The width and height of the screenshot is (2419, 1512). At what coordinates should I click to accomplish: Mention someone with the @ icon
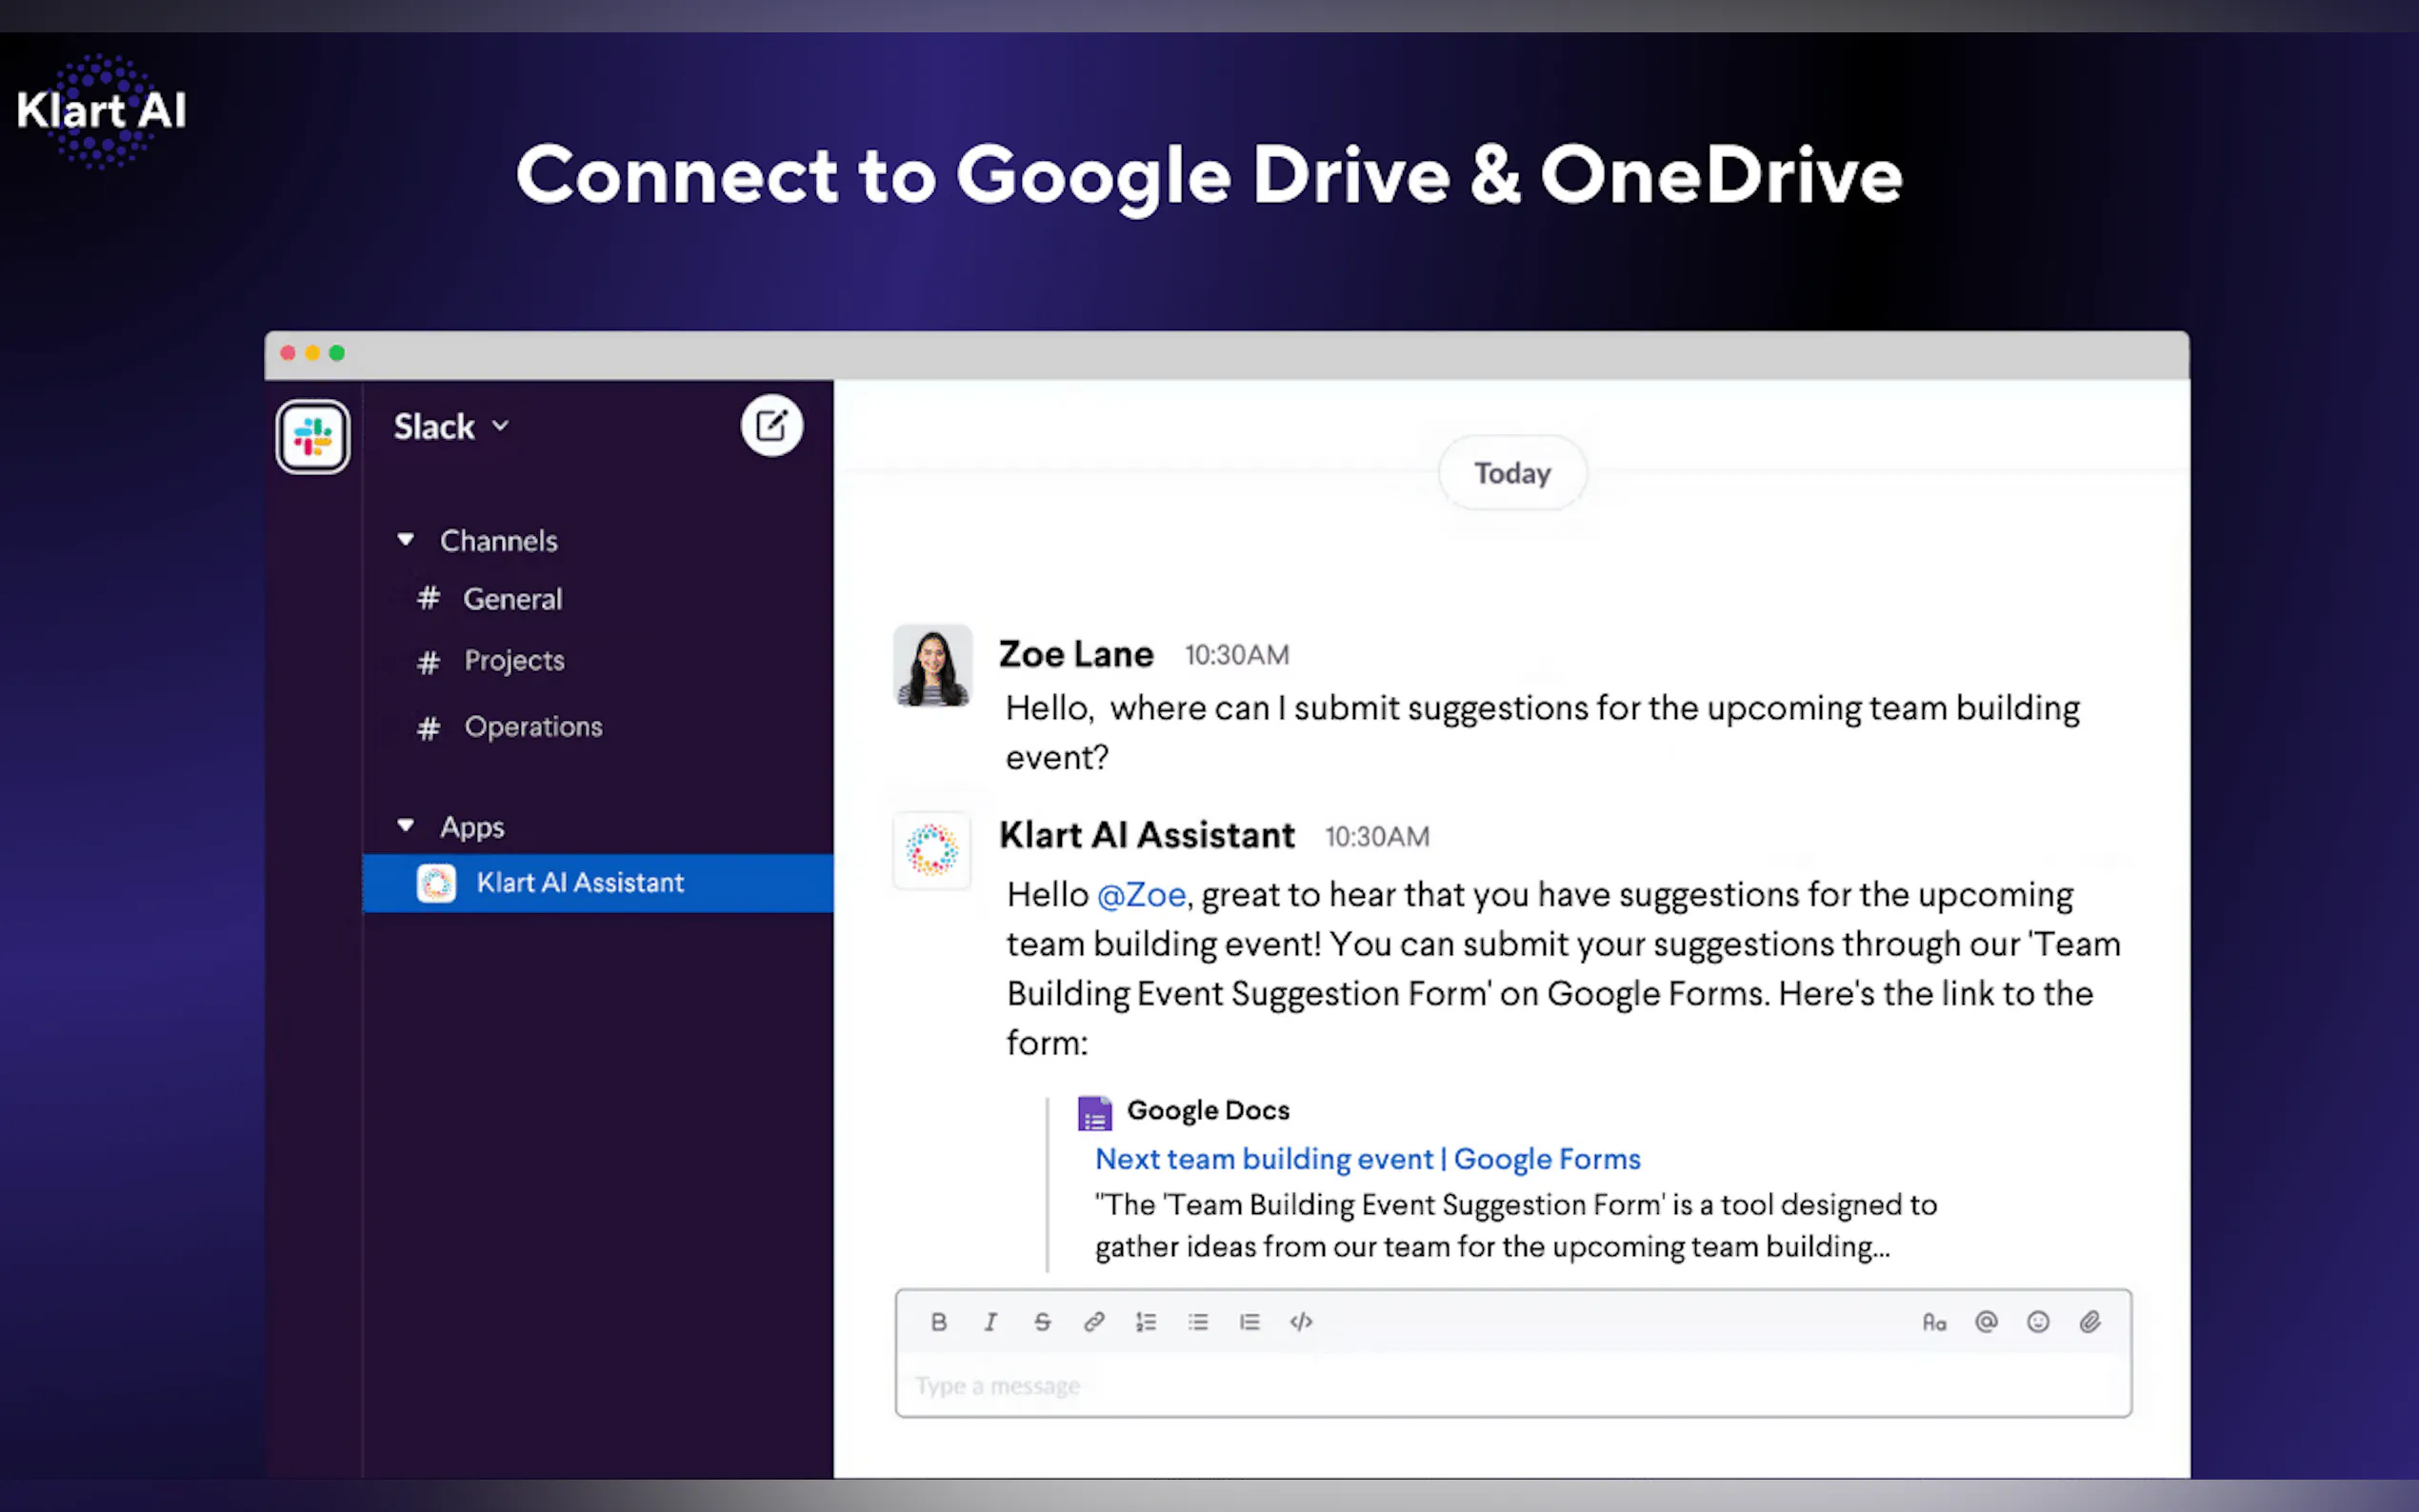click(1986, 1322)
